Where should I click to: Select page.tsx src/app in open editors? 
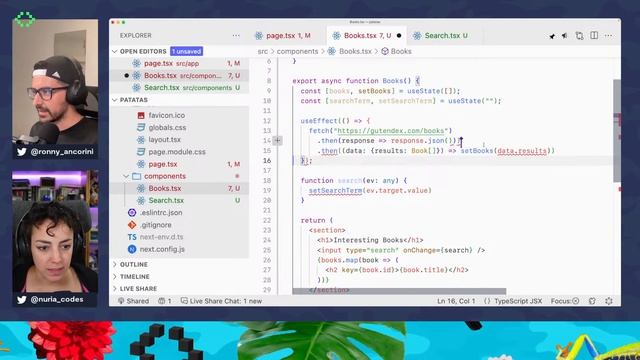click(180, 63)
